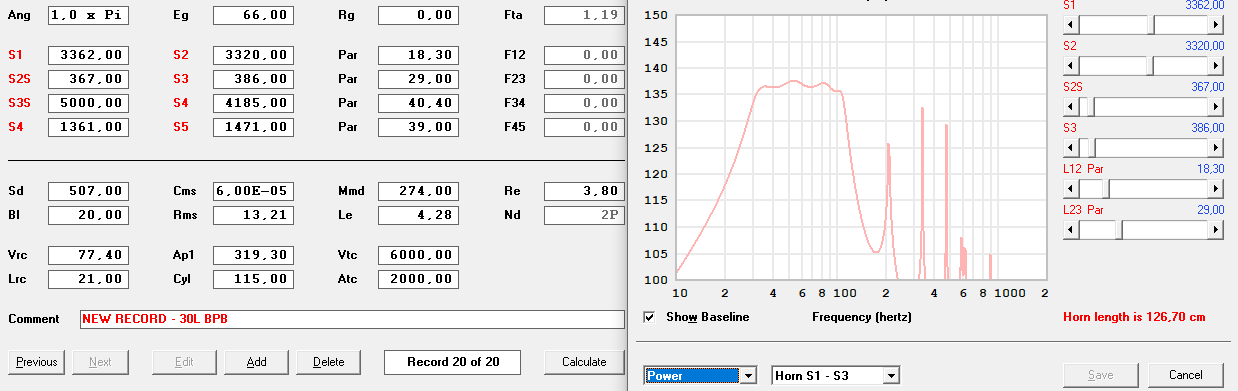Click the Fta field showing 1,19
Screen dimensions: 1238x391
(x=584, y=16)
